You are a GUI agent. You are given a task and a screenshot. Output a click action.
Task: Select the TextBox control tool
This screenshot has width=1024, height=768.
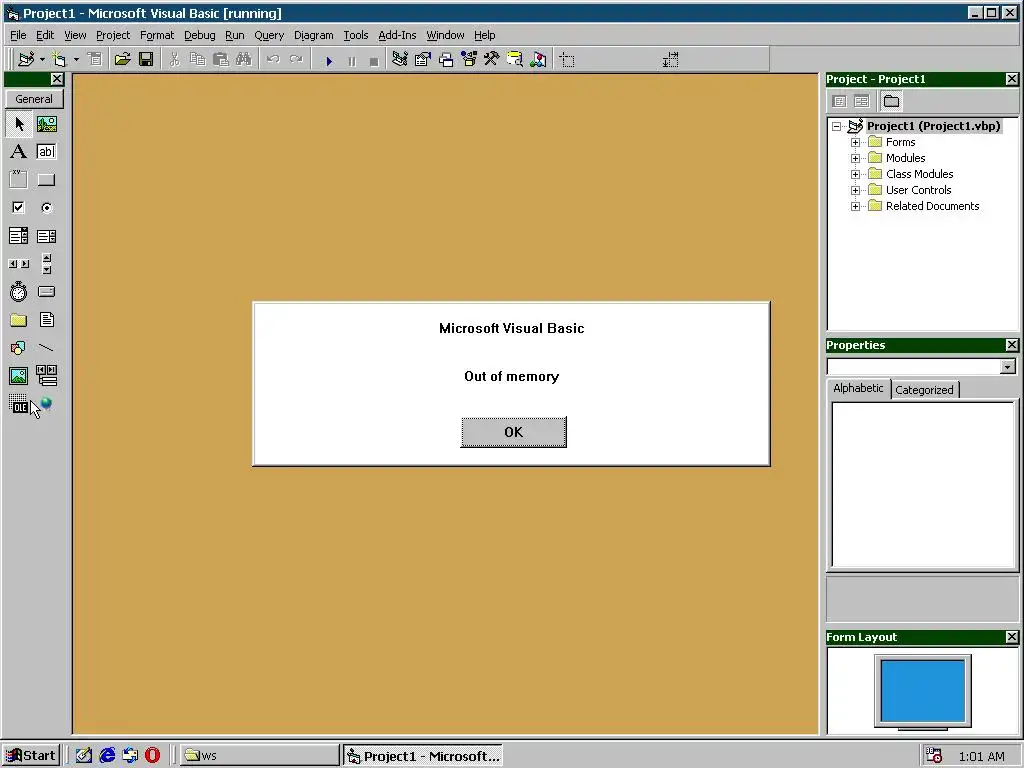46,152
